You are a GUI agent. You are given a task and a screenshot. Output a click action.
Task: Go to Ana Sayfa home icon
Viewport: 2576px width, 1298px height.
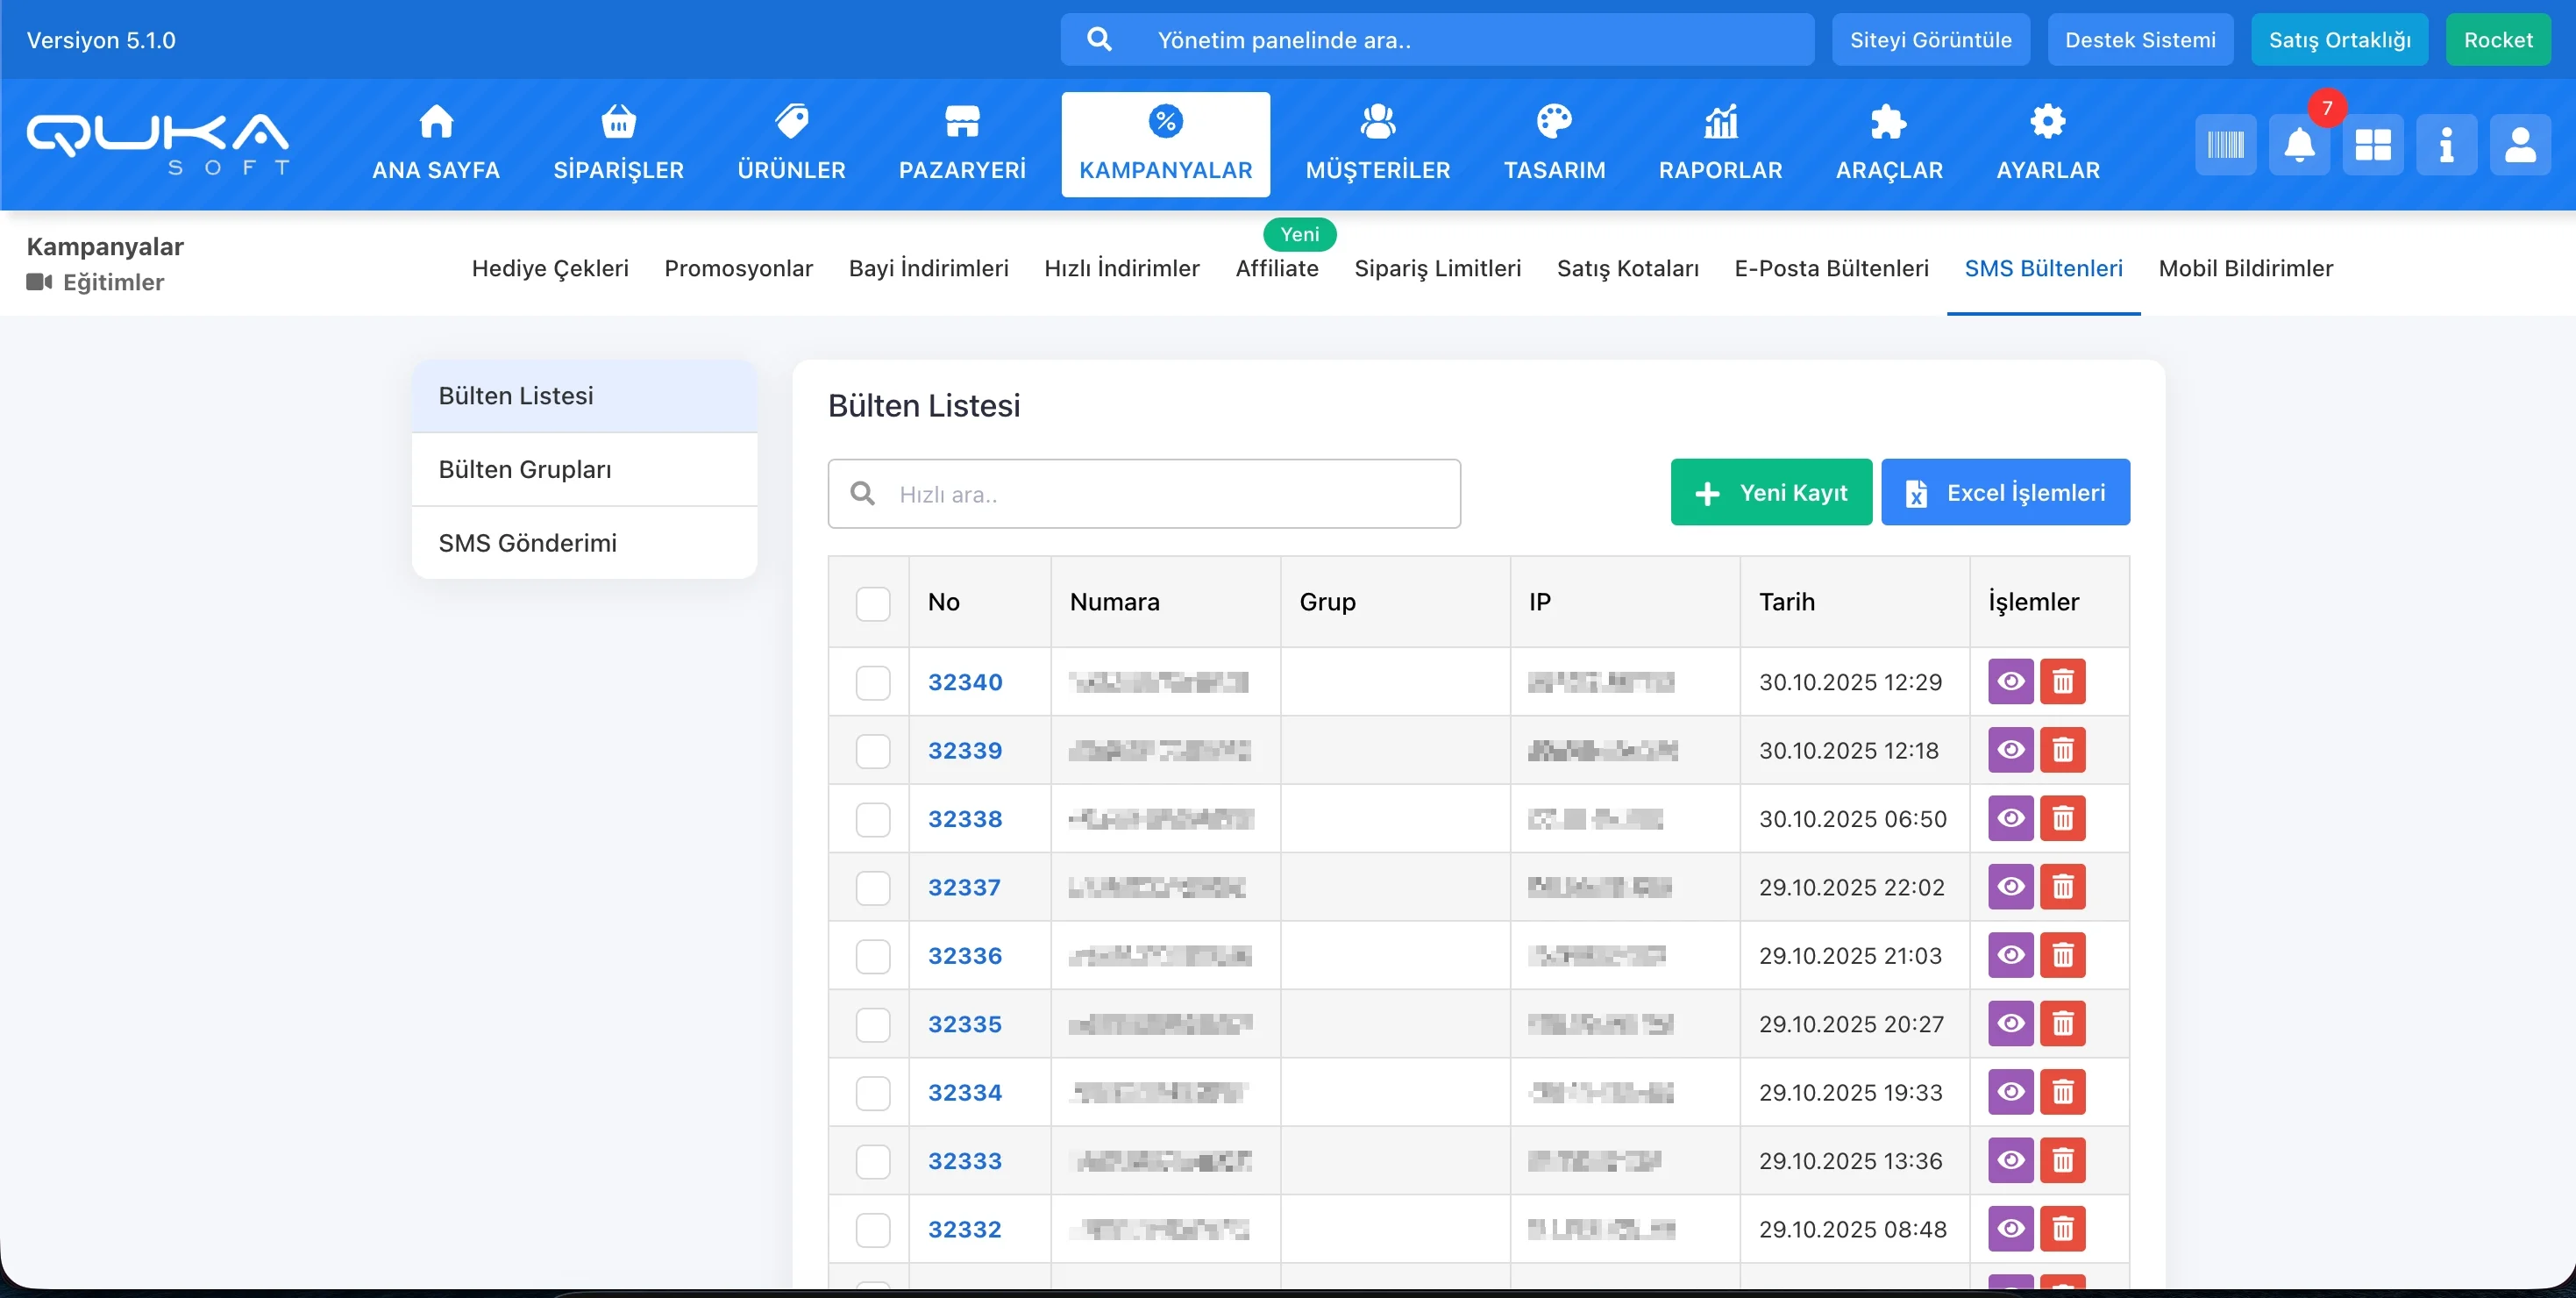click(x=436, y=122)
